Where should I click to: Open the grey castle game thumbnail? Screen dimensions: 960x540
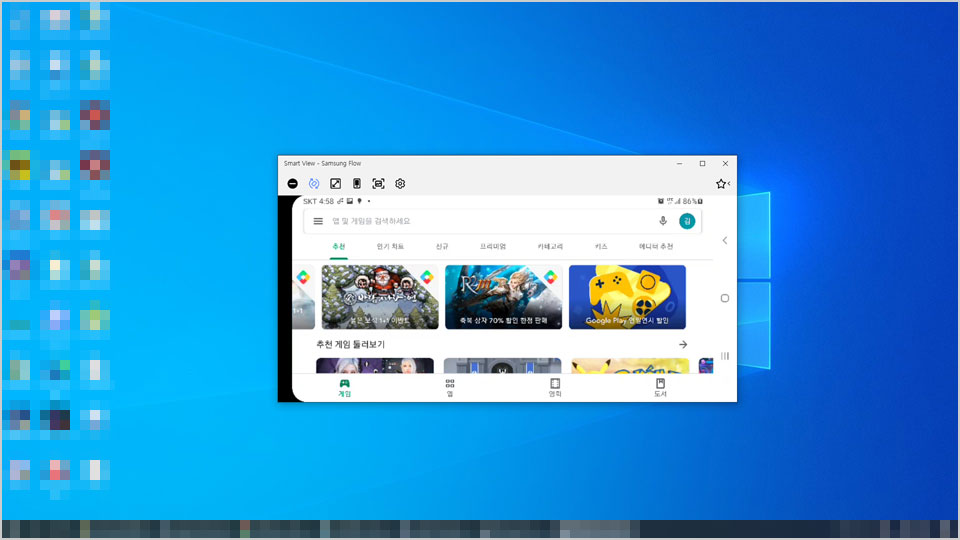(502, 366)
